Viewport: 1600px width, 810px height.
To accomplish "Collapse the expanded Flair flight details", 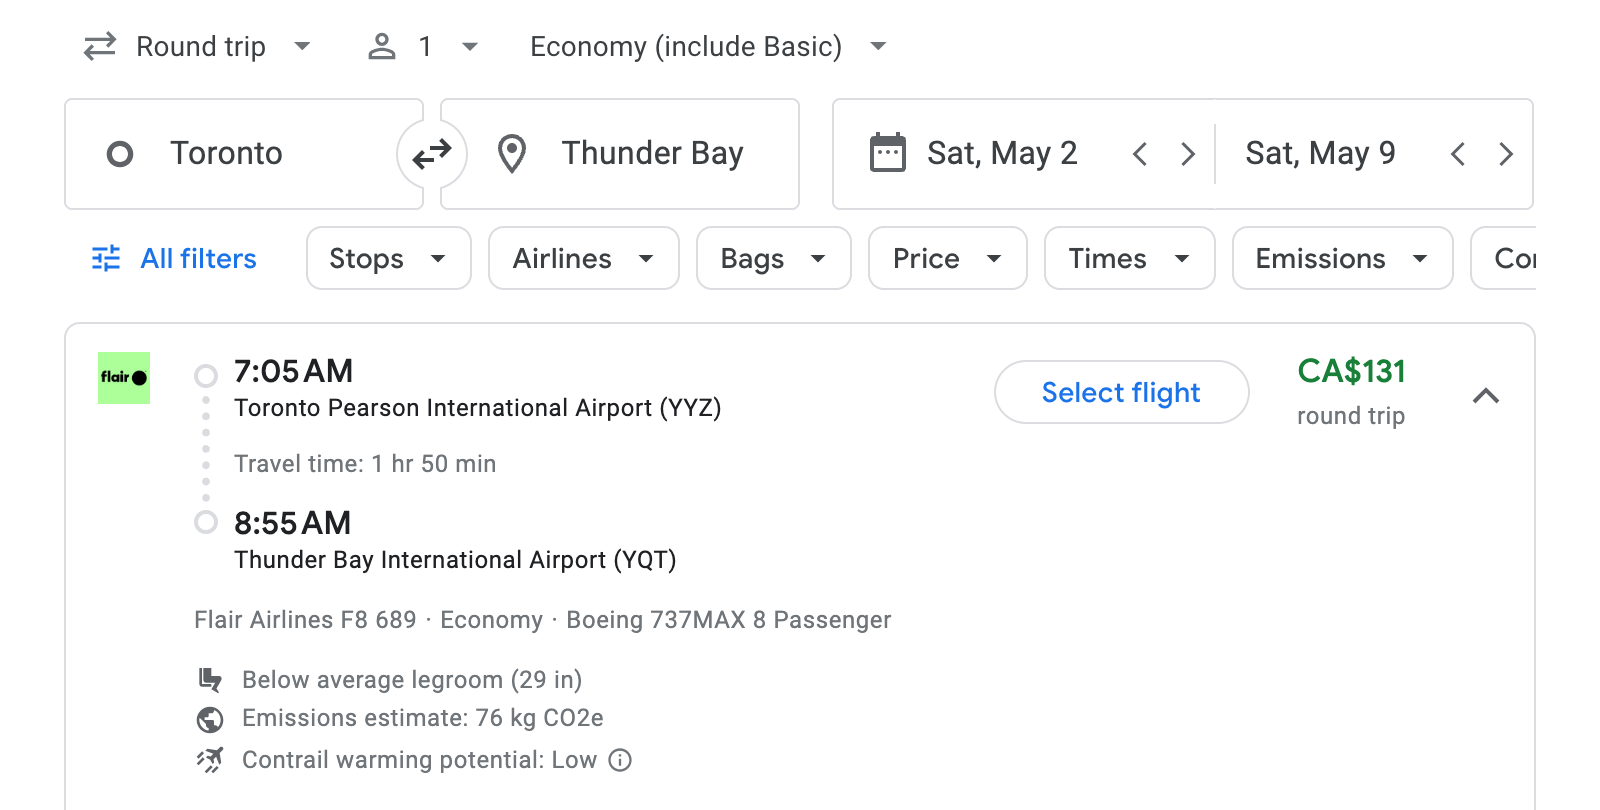I will click(x=1488, y=396).
